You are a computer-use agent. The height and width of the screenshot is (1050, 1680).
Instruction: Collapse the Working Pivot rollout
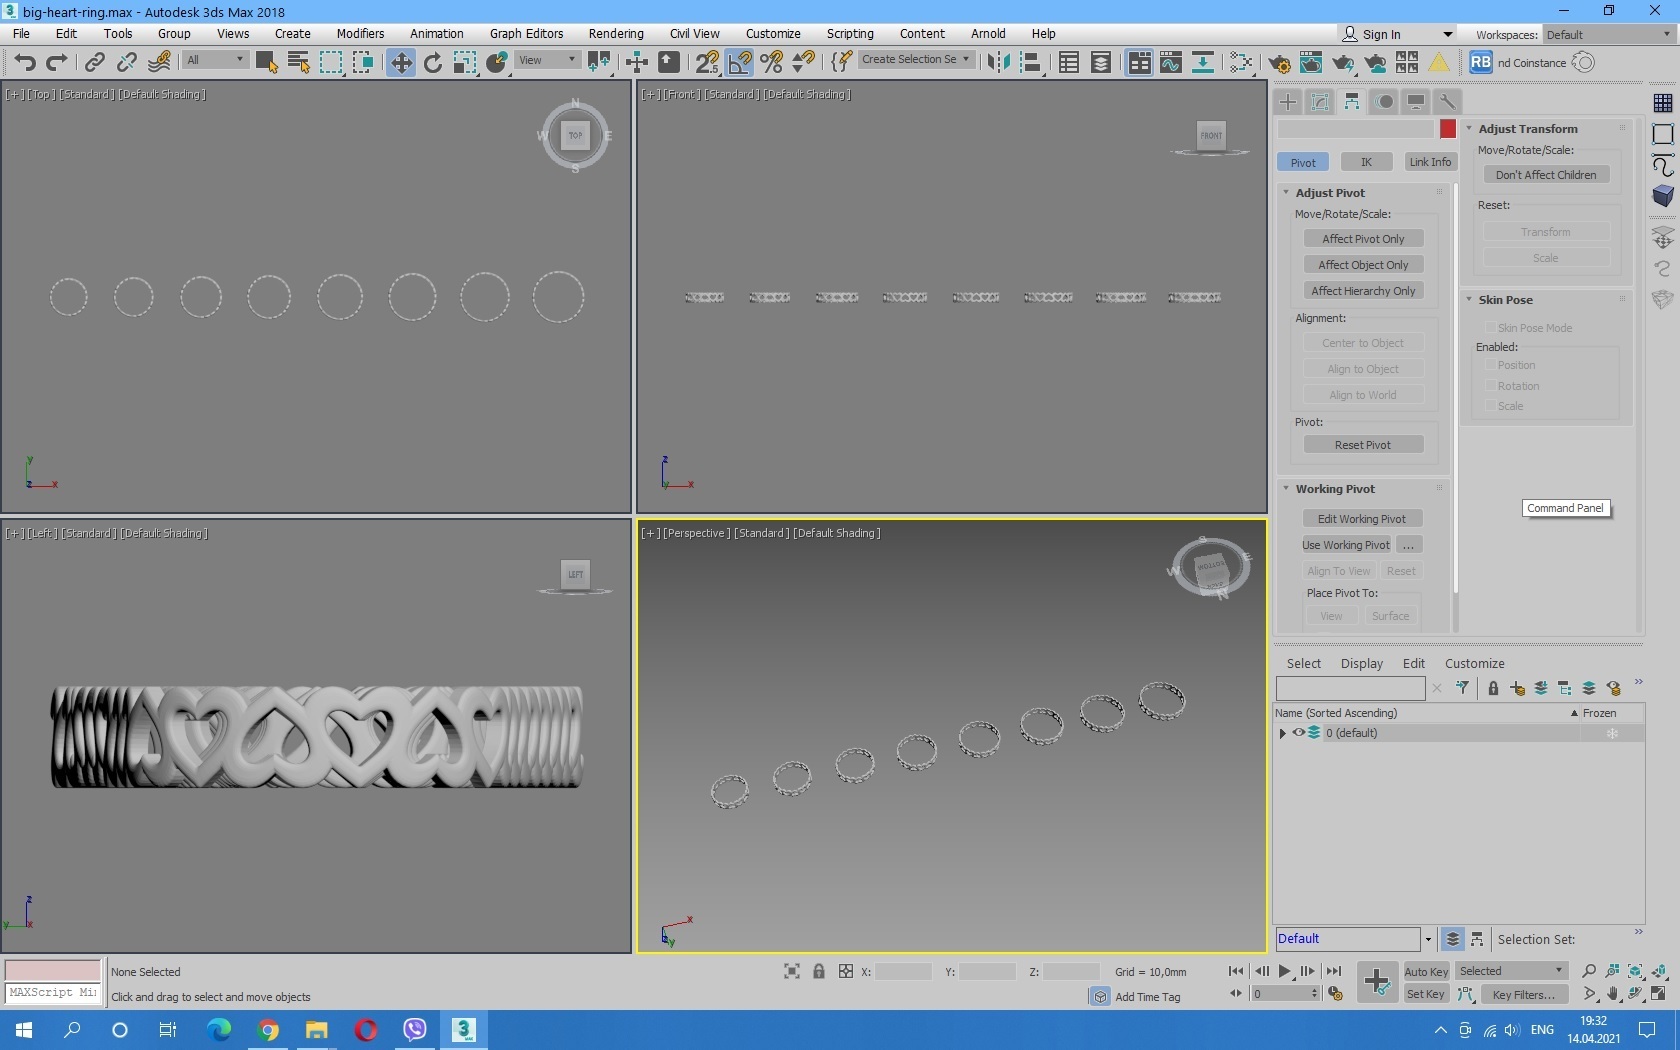1335,489
